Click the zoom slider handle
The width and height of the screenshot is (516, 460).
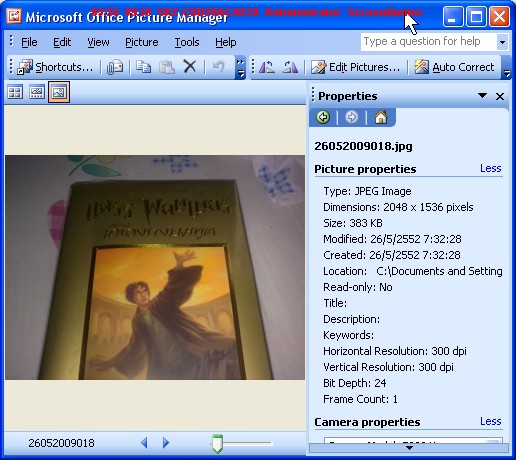point(217,444)
